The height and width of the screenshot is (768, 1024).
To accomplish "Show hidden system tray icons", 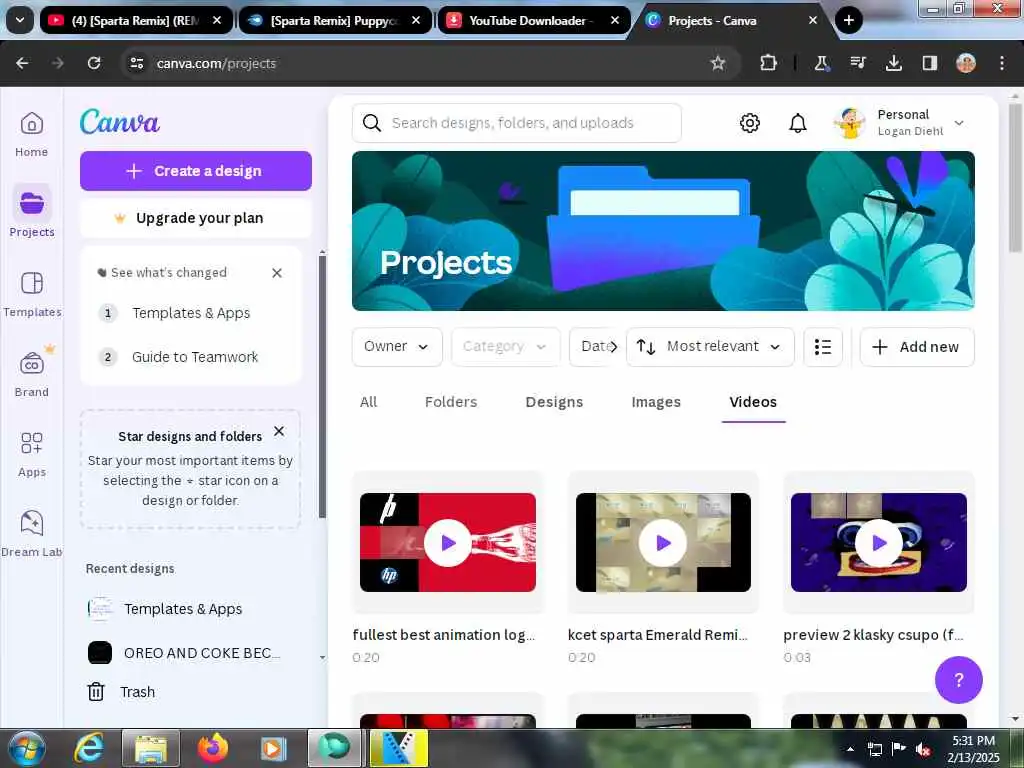I will pos(850,749).
